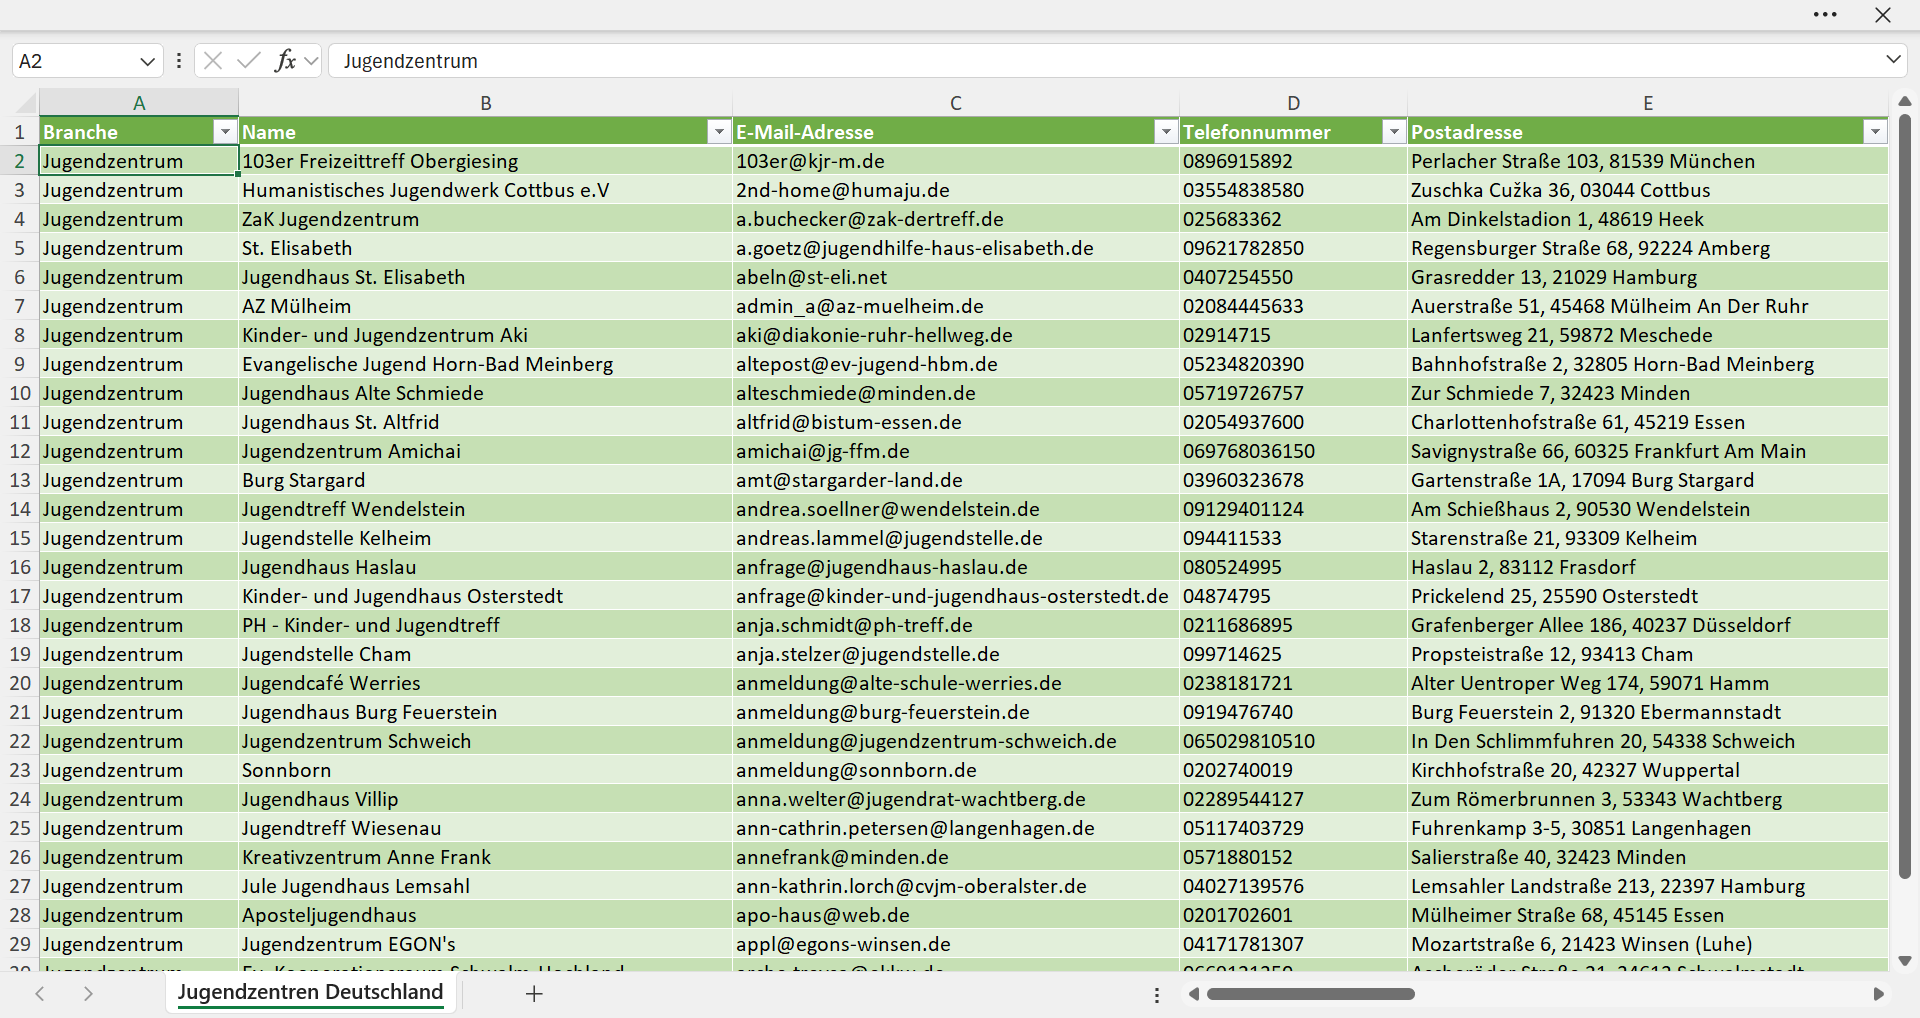Screen dimensions: 1920x1018
Task: Expand the Name Box dropdown arrow
Action: 147,61
